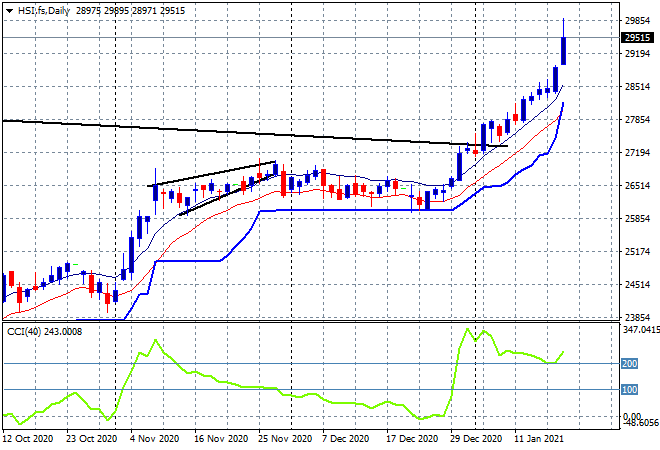
Task: Click the OHLC values 28975 29895 28971 29515
Action: pos(130,11)
